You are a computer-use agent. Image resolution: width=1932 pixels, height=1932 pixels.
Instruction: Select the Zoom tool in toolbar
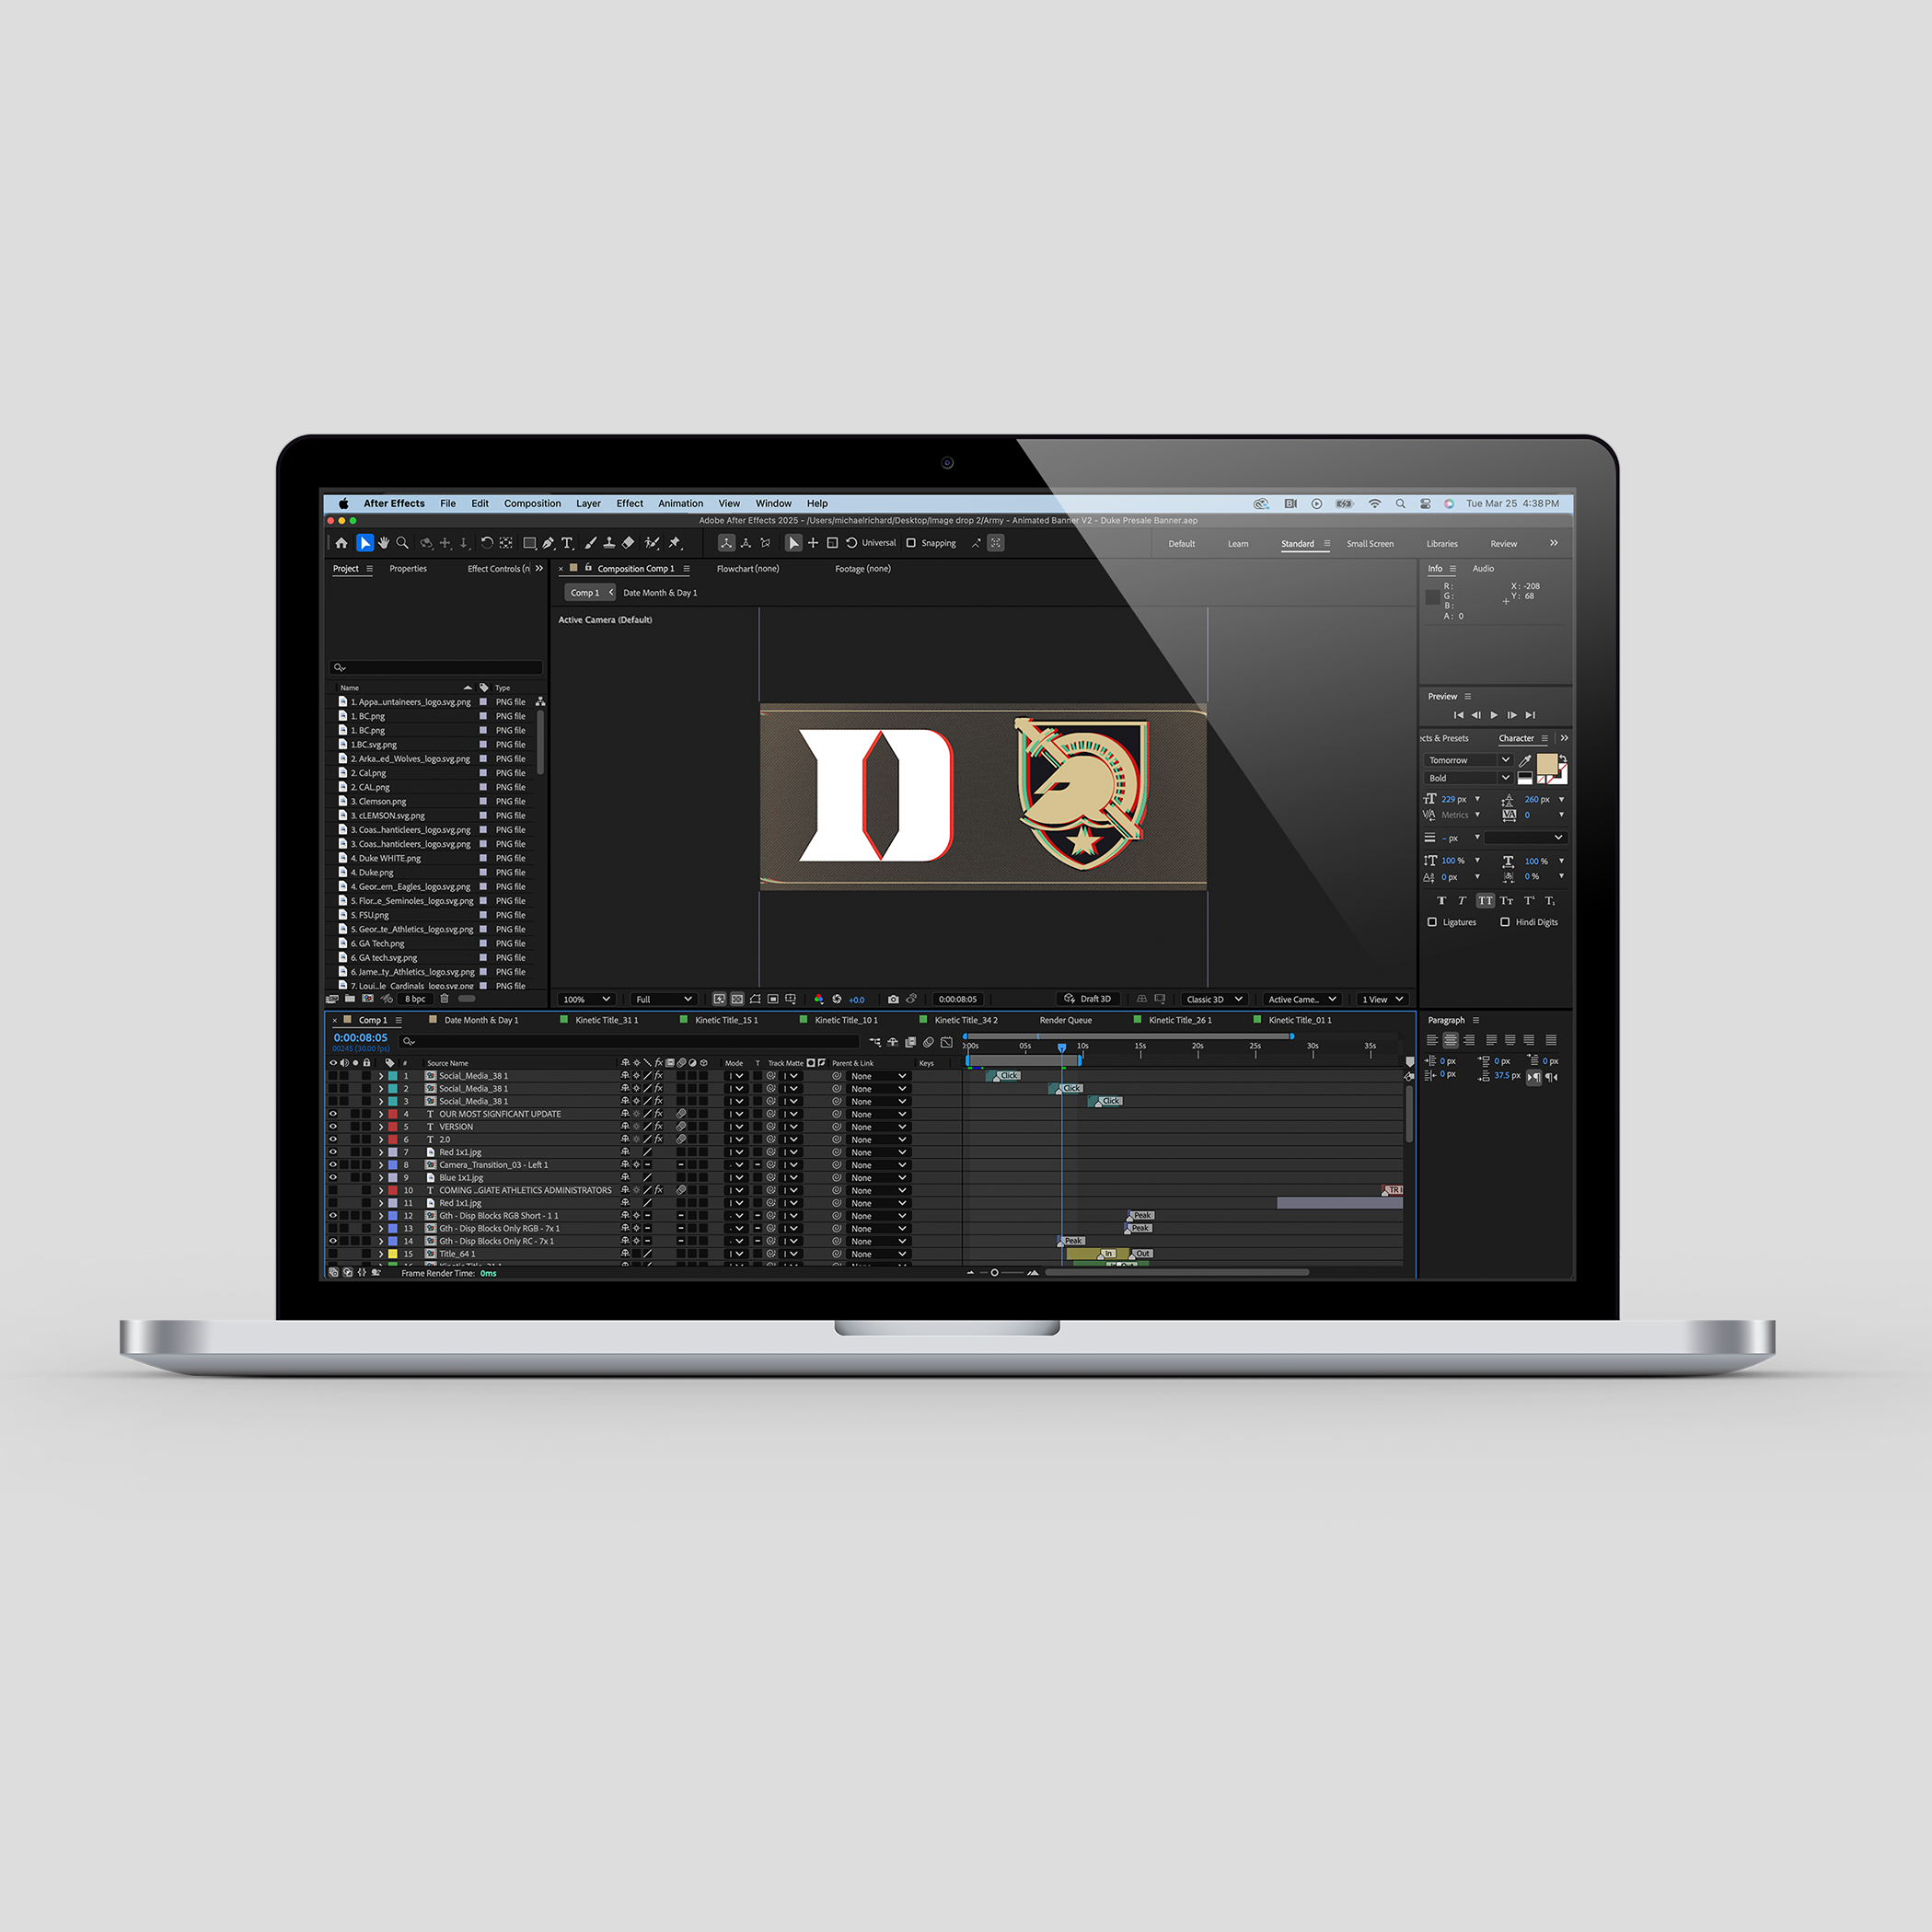point(402,543)
